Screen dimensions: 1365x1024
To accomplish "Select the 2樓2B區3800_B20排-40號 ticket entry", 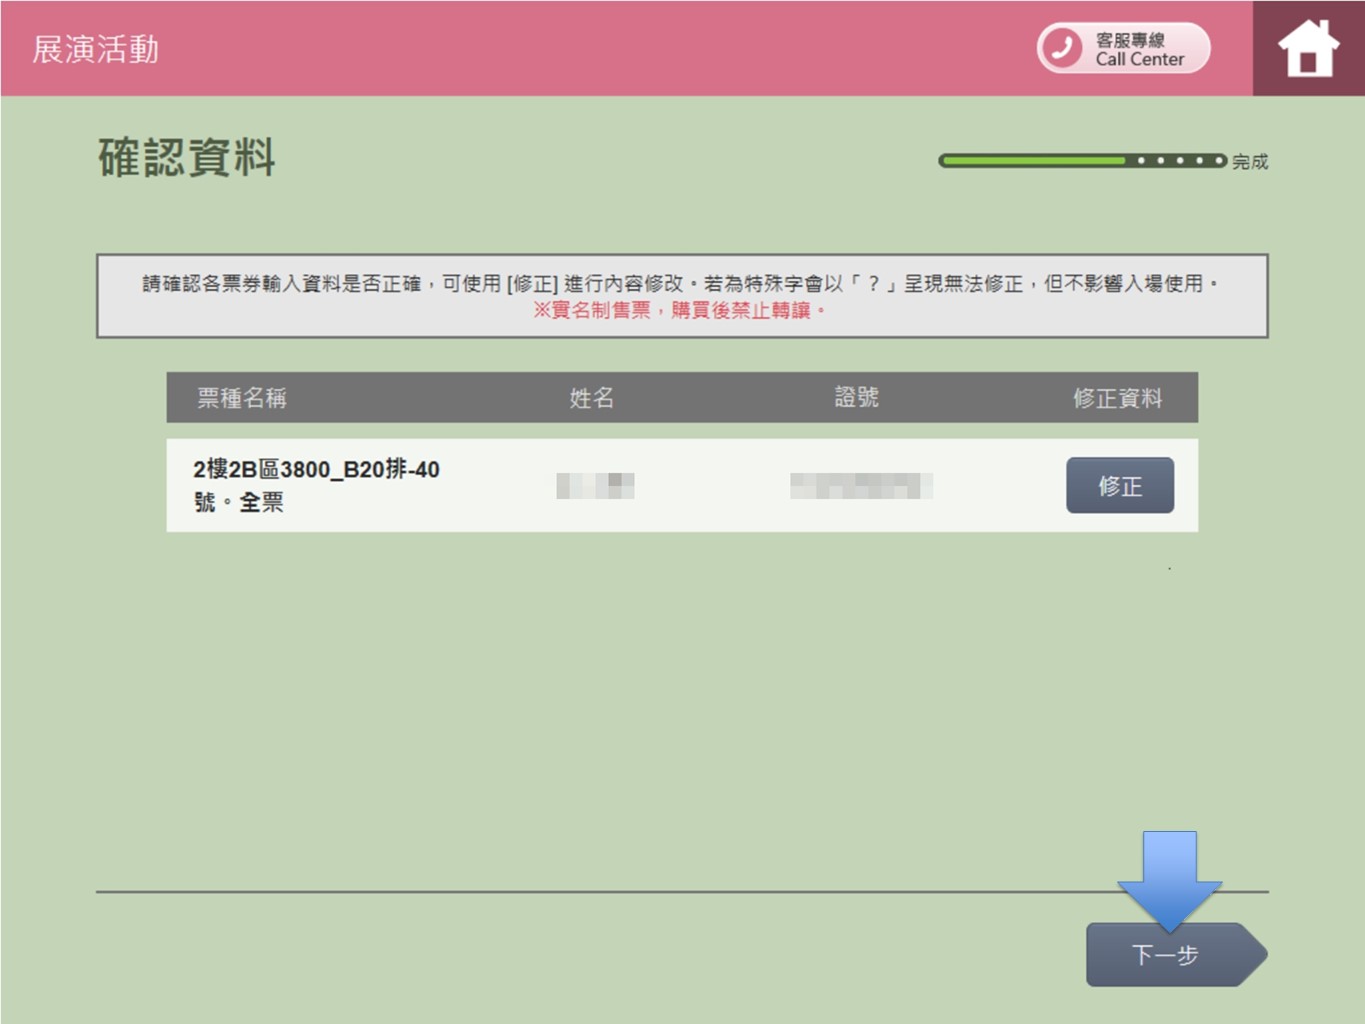I will tap(316, 485).
